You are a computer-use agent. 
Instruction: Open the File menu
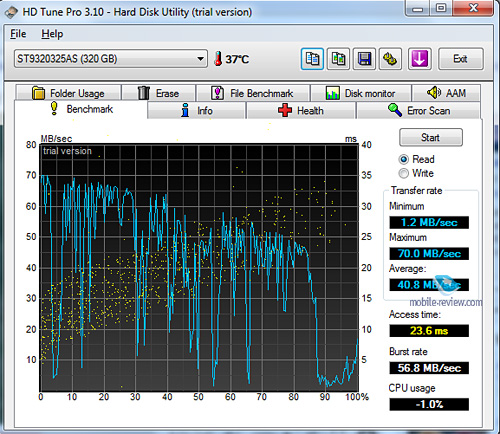coord(18,34)
